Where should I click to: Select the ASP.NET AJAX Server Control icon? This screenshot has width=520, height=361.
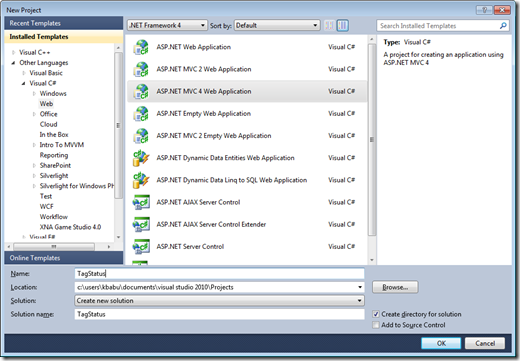coord(141,202)
